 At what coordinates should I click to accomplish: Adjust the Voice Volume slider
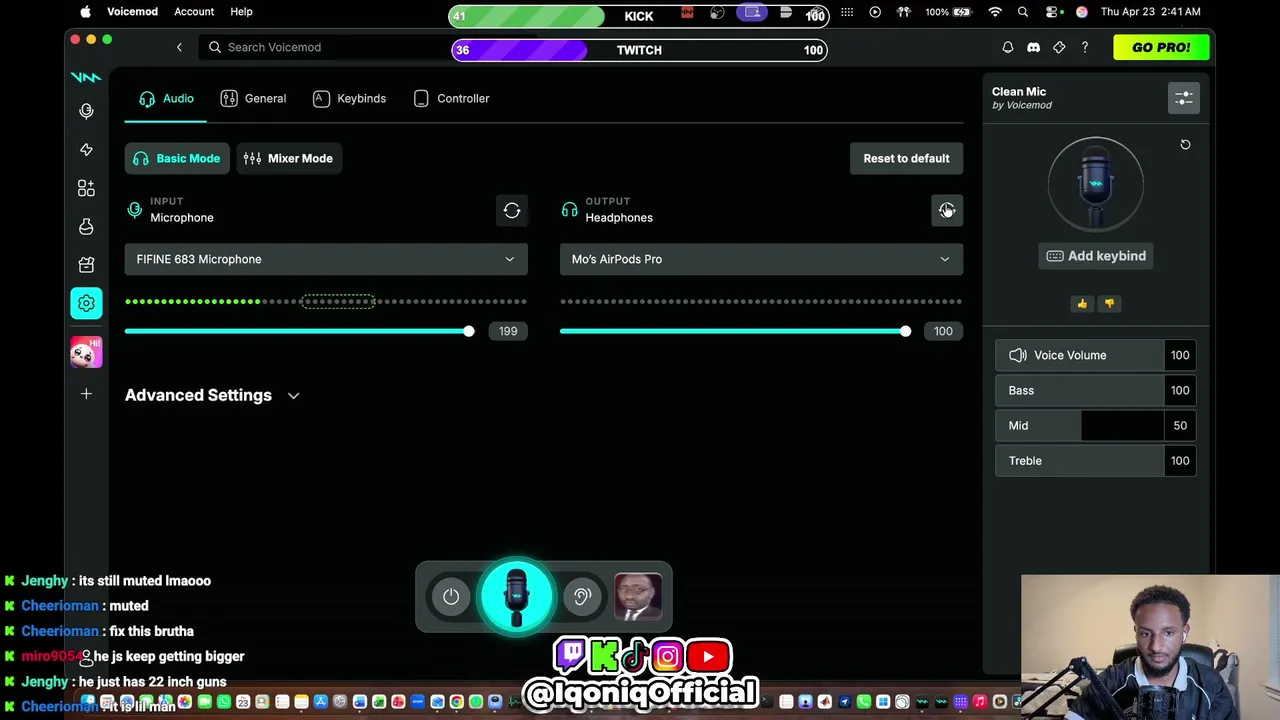click(x=1096, y=355)
